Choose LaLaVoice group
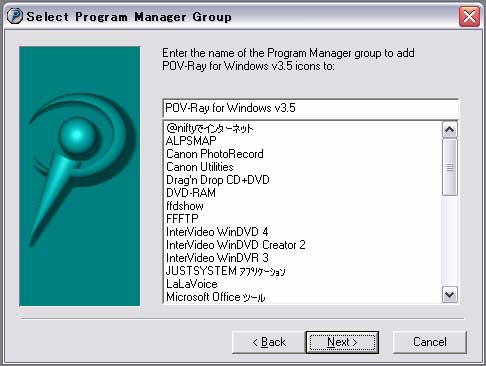Viewport: 486px width, 366px height. point(192,284)
